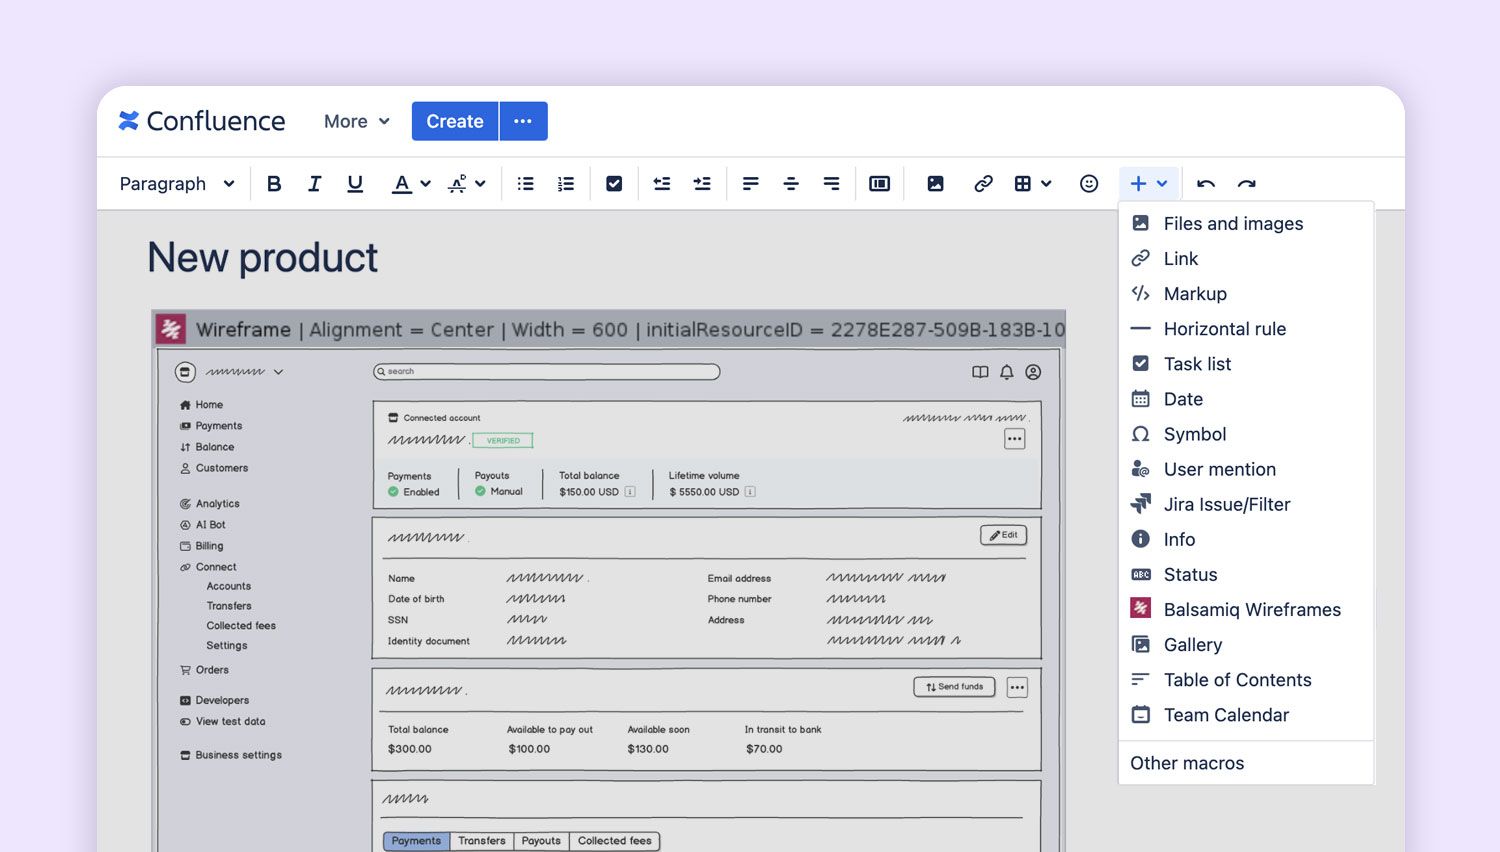Select Link in the insert menu

[x=1246, y=259]
